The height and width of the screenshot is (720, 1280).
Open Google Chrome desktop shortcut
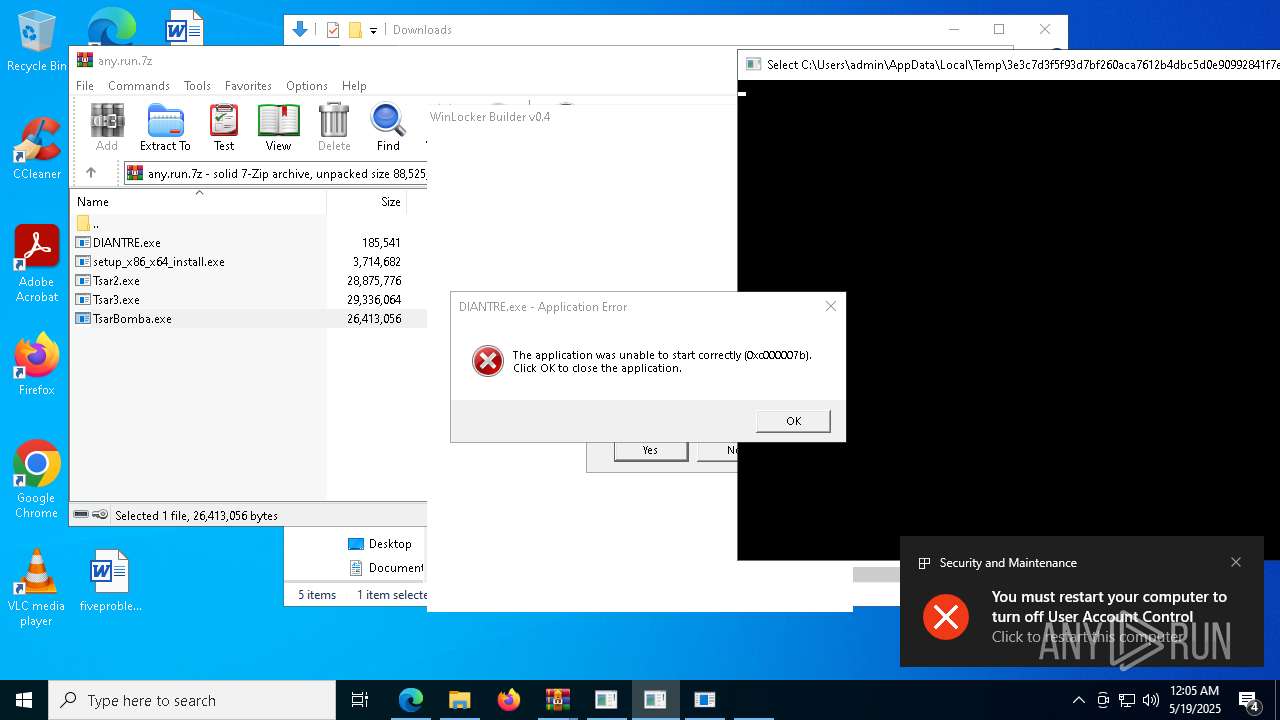tap(36, 480)
